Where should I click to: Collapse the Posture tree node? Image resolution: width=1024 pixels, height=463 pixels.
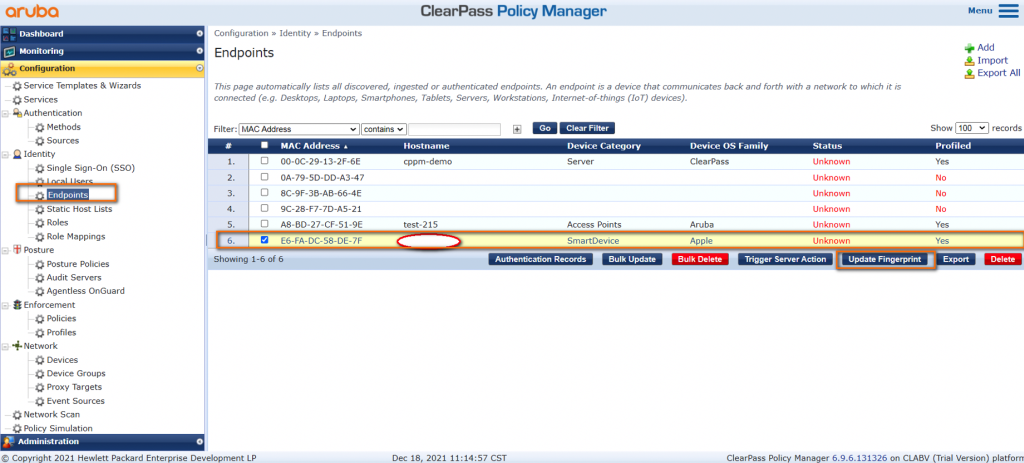click(x=5, y=251)
